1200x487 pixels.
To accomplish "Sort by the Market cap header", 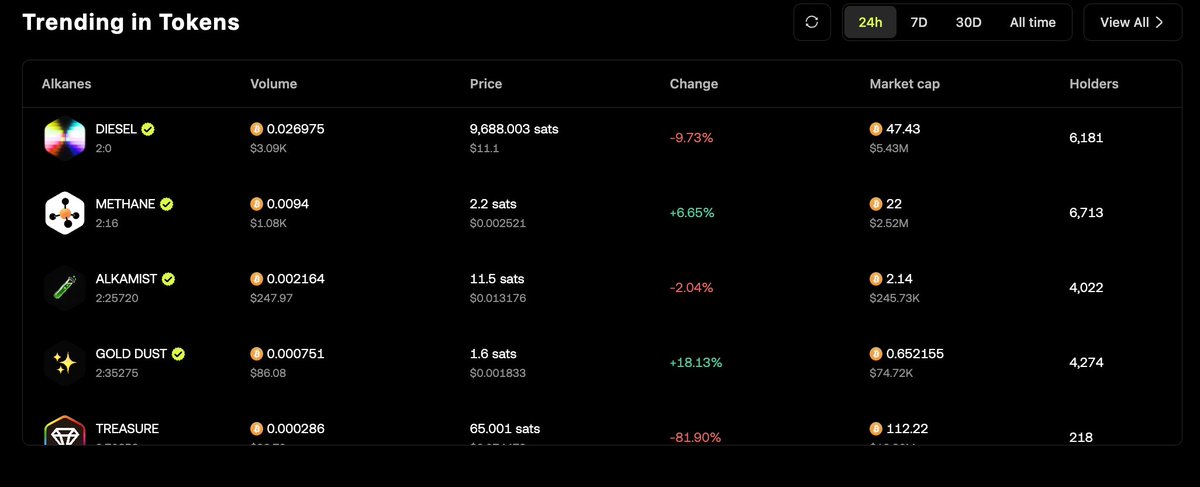I will [904, 84].
